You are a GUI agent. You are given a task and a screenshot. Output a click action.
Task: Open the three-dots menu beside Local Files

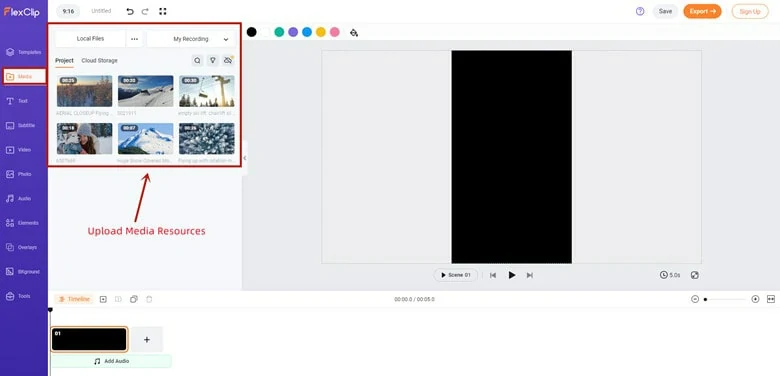pos(134,39)
